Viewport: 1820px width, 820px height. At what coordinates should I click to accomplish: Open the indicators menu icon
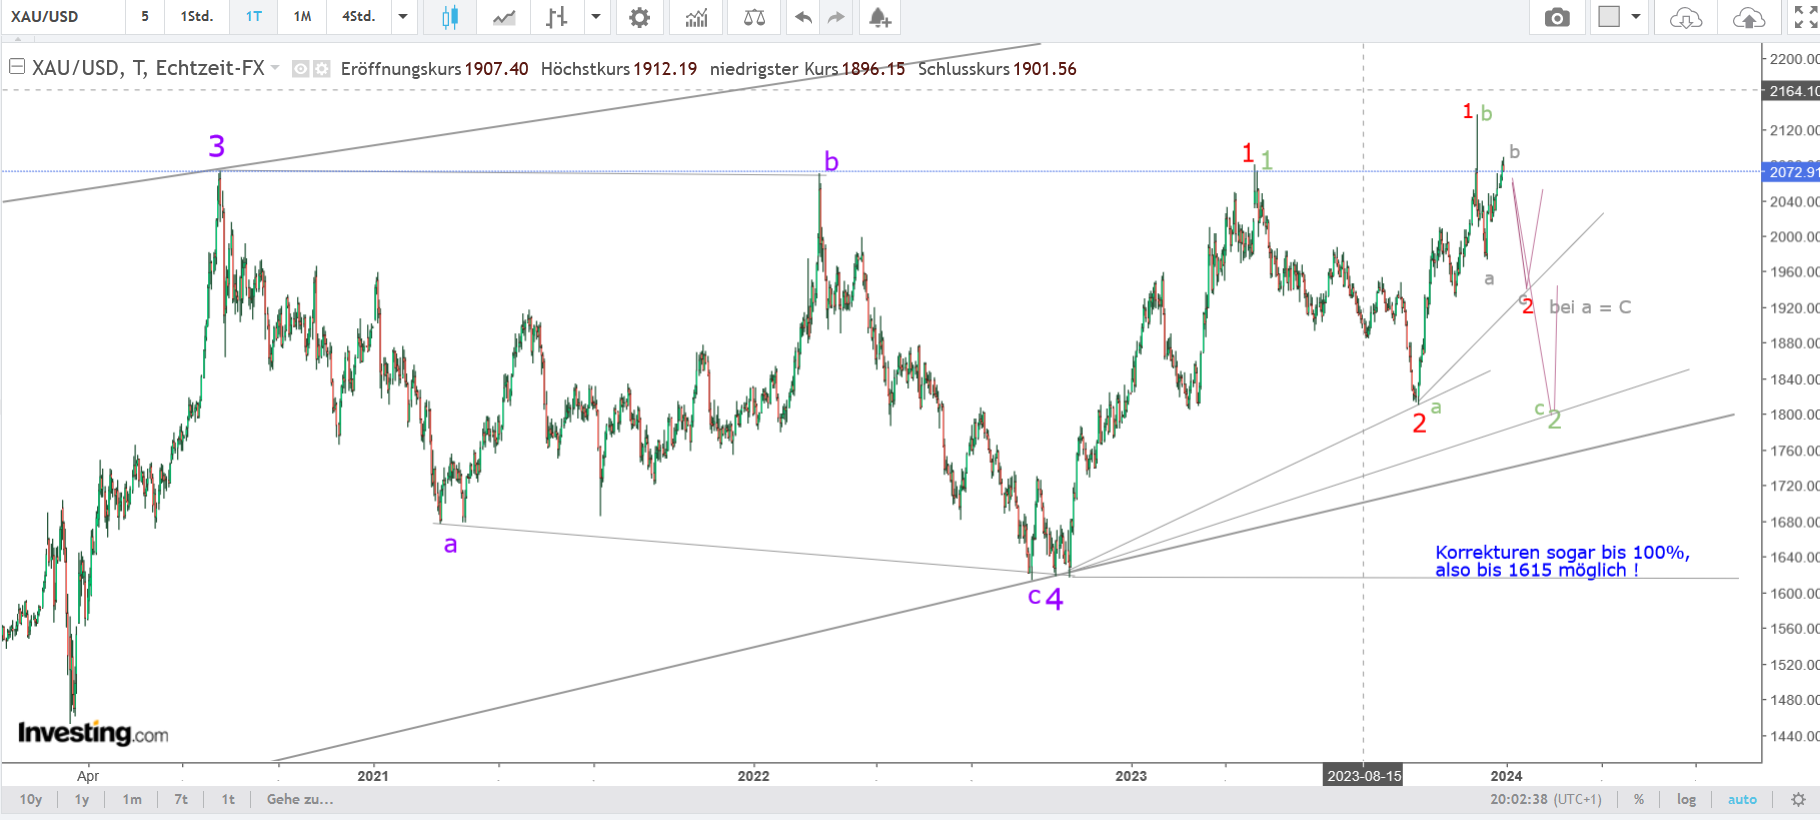click(696, 17)
